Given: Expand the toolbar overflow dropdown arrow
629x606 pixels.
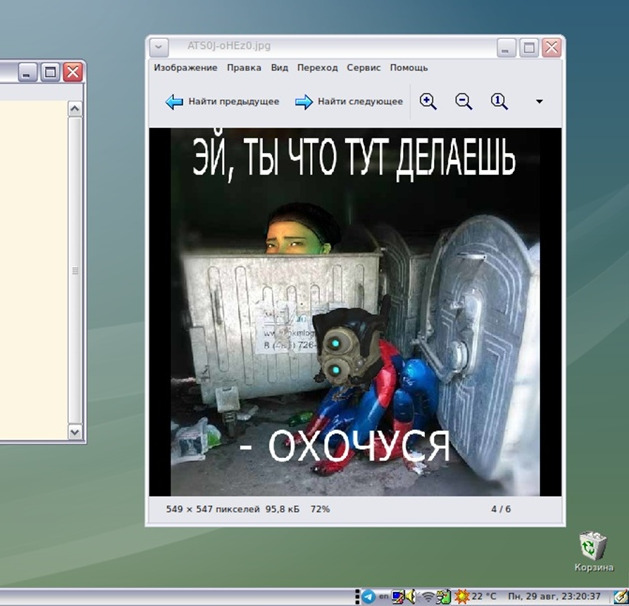Looking at the screenshot, I should (x=540, y=102).
